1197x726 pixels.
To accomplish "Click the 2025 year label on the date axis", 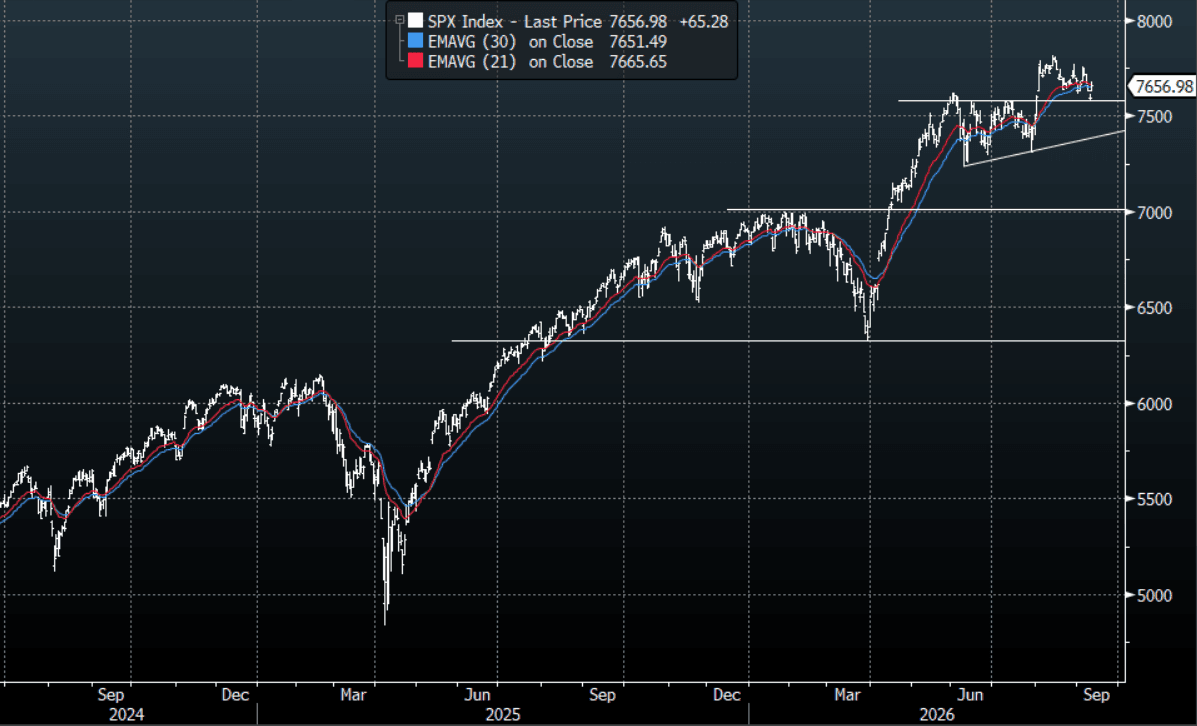I will 503,715.
